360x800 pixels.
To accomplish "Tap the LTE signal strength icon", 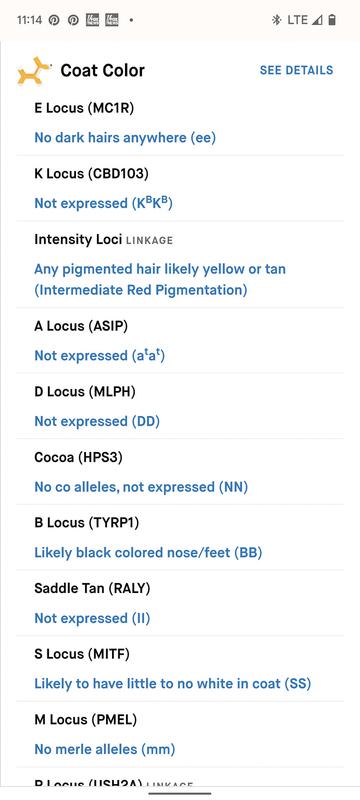I will pos(317,20).
